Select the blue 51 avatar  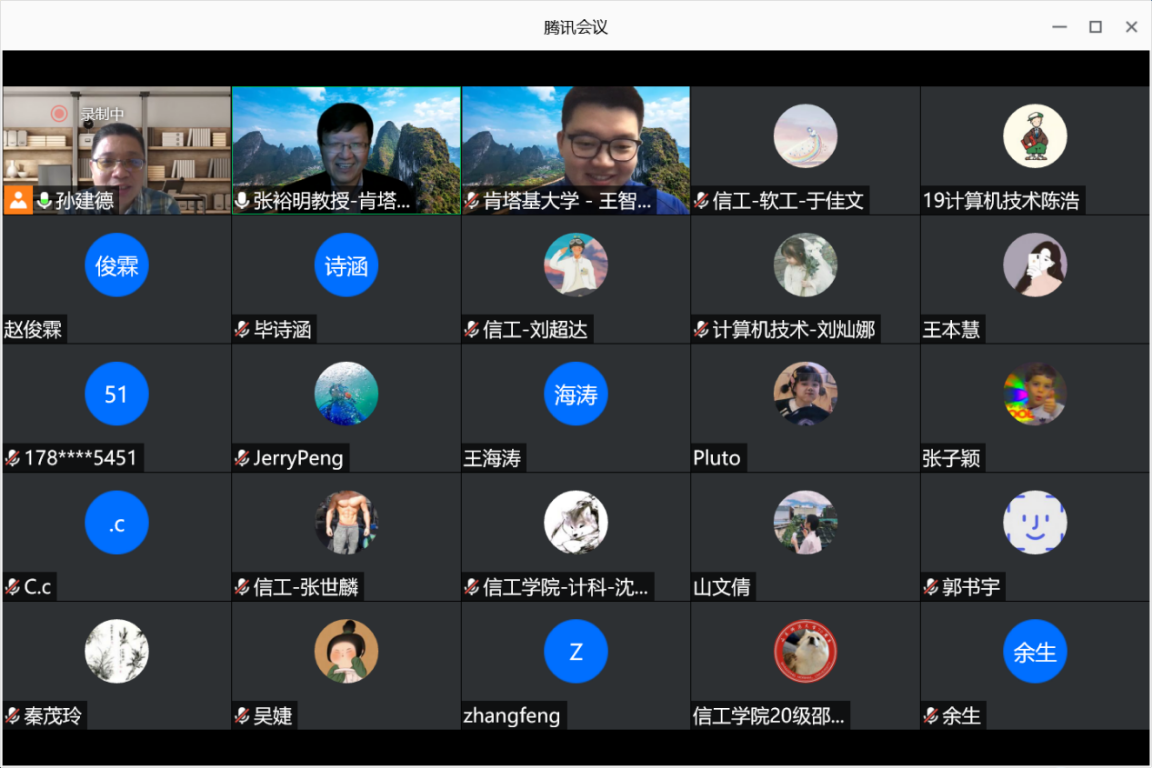coord(117,394)
